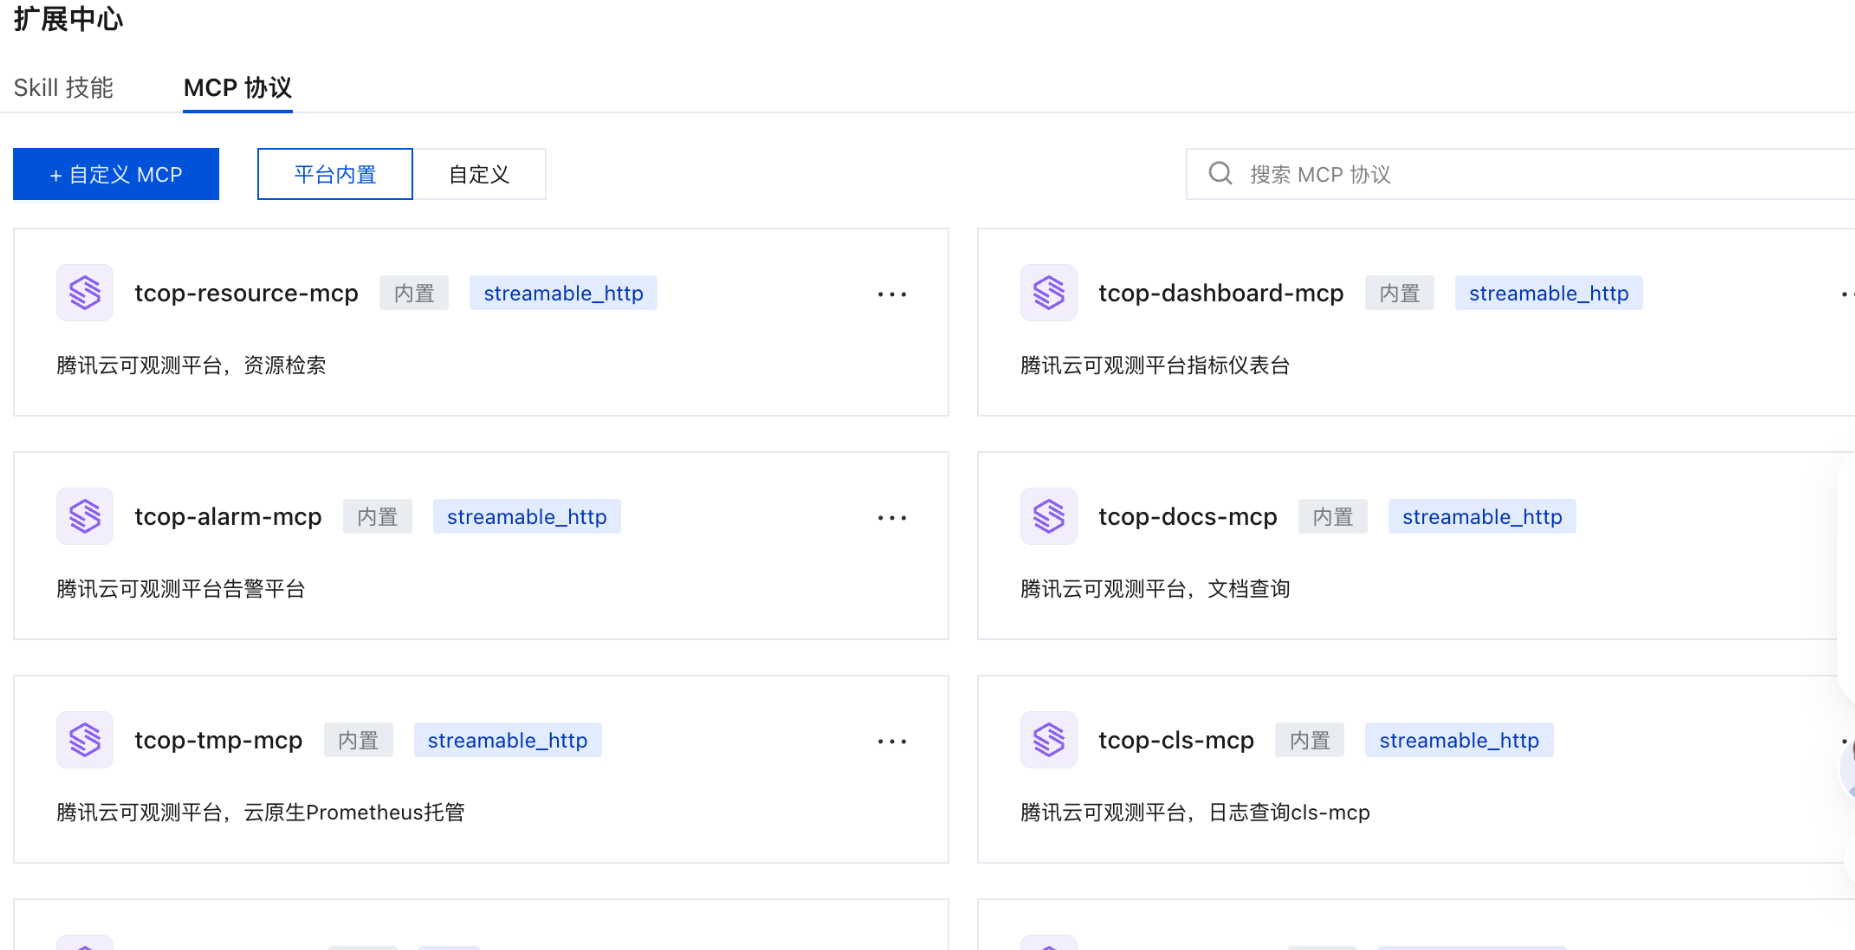1855x950 pixels.
Task: Click the description 云原生Prometheus托管
Action: [x=354, y=812]
